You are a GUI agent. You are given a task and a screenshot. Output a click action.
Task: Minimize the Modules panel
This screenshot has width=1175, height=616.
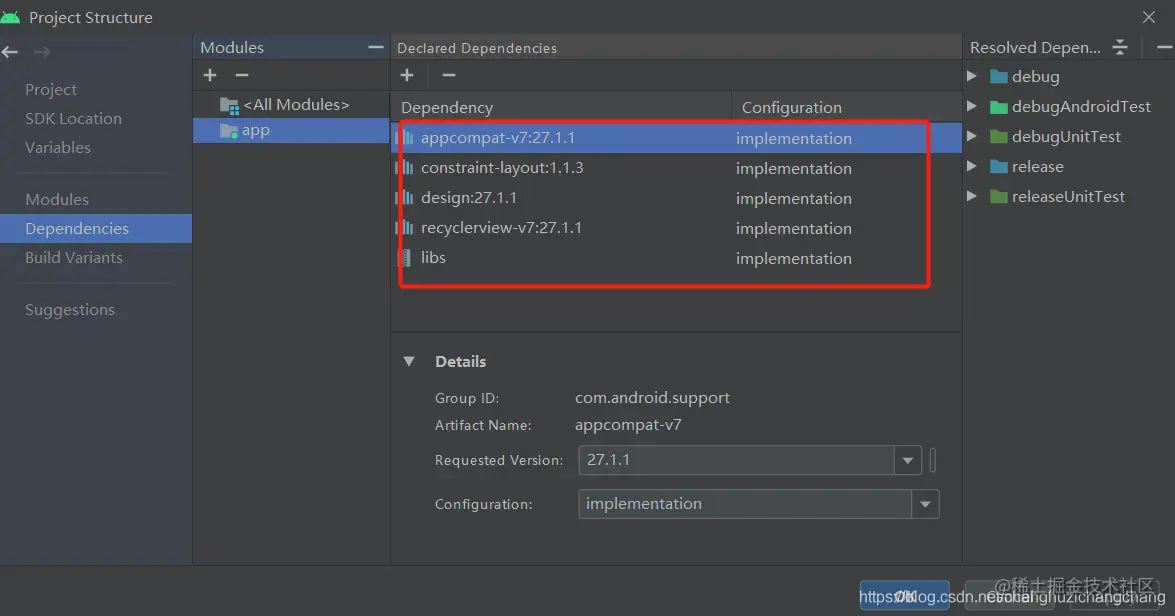pyautogui.click(x=375, y=47)
